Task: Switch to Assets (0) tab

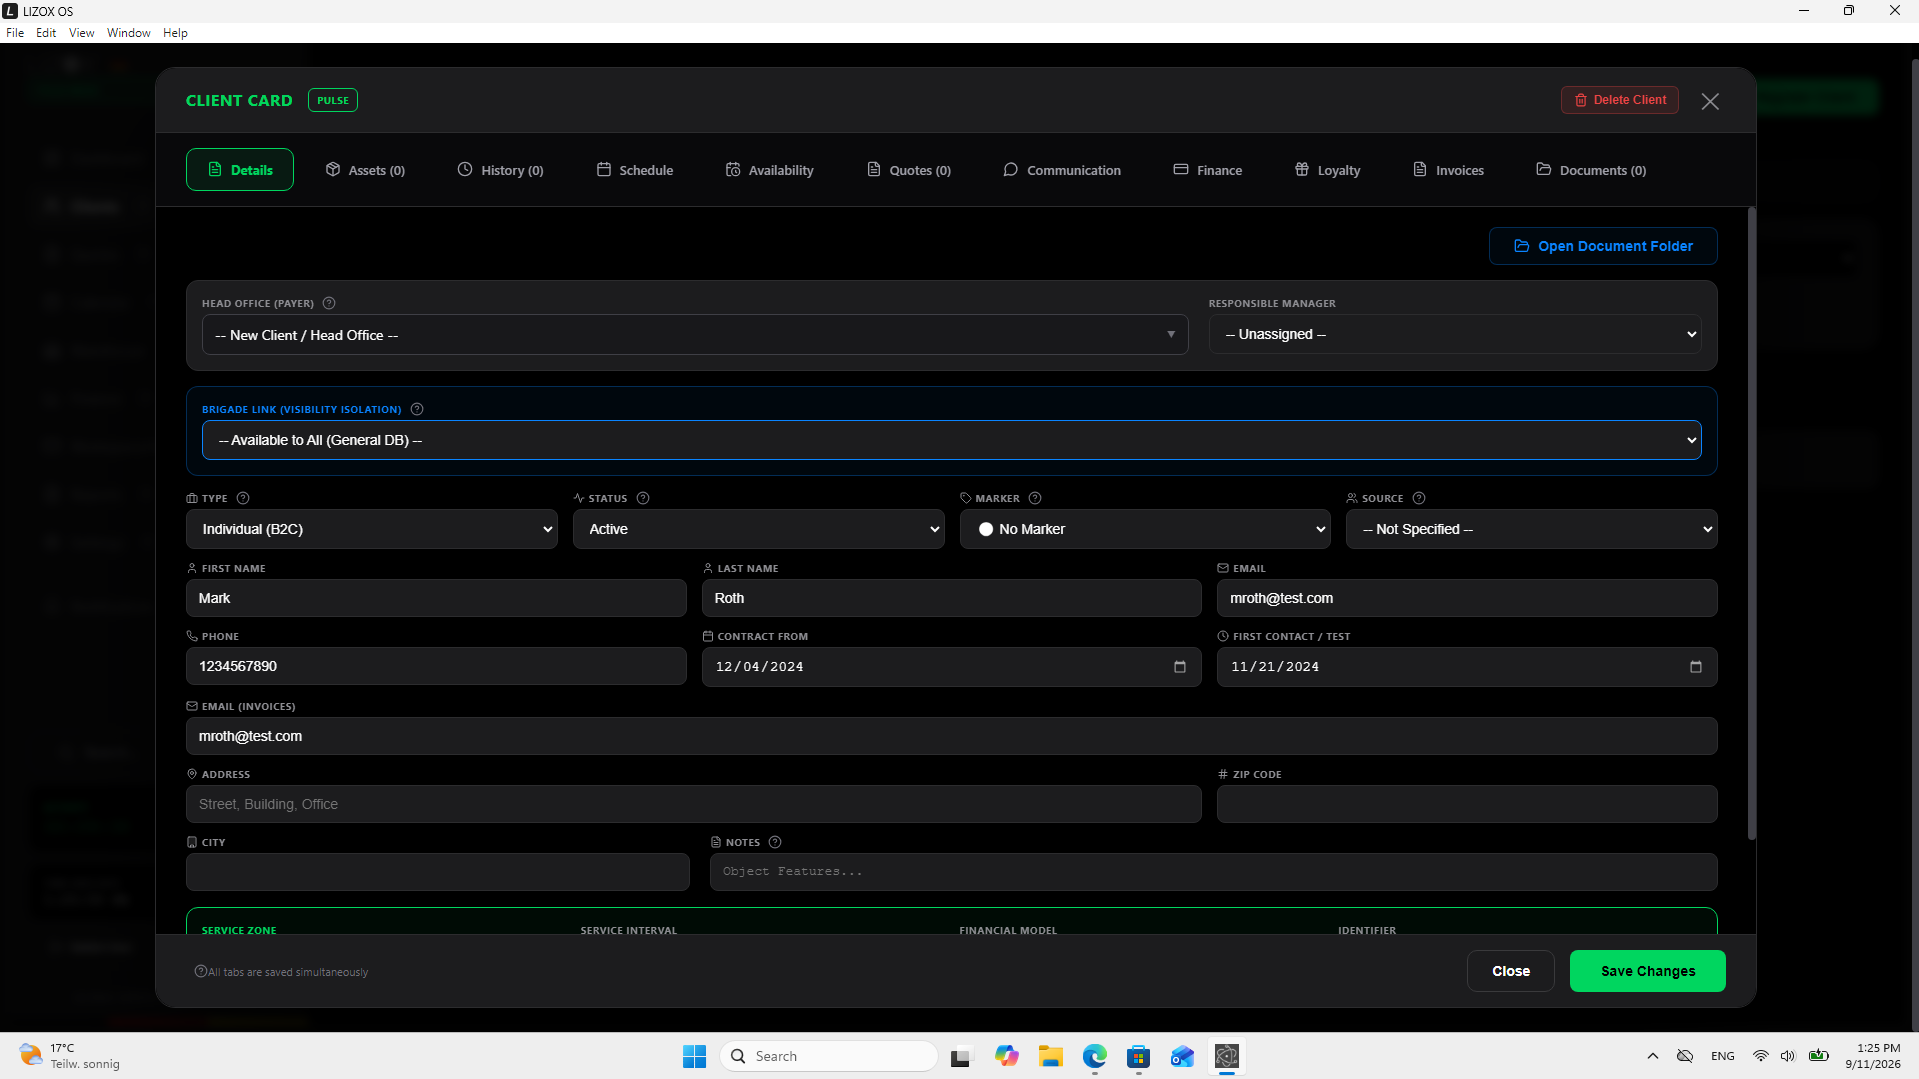Action: [366, 170]
